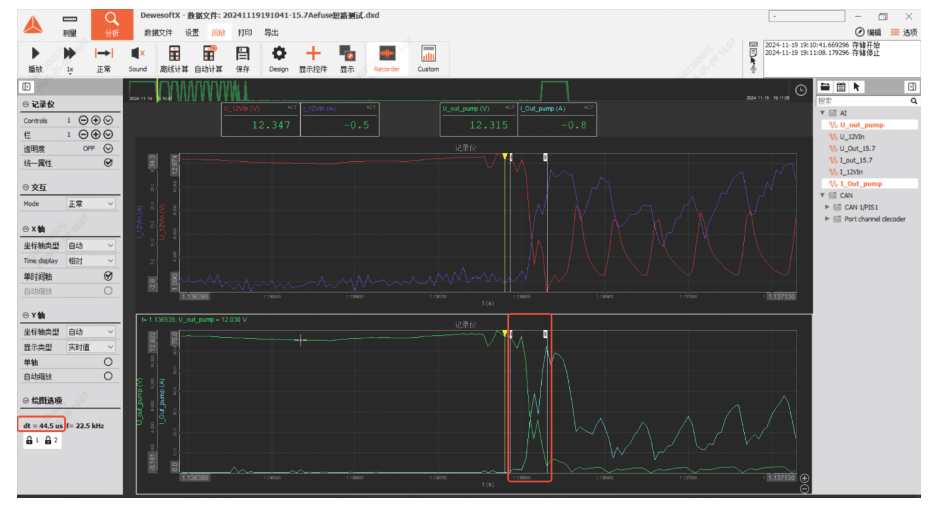
Task: Select the 回放 tab
Action: 218,33
